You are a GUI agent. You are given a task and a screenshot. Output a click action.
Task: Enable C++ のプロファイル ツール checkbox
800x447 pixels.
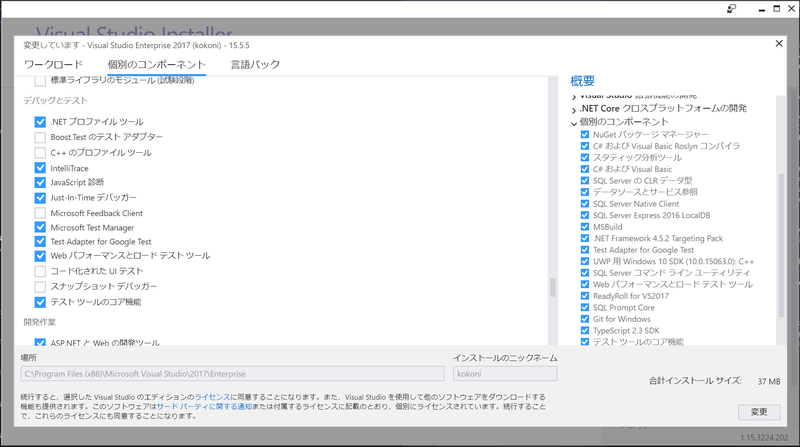coord(40,153)
